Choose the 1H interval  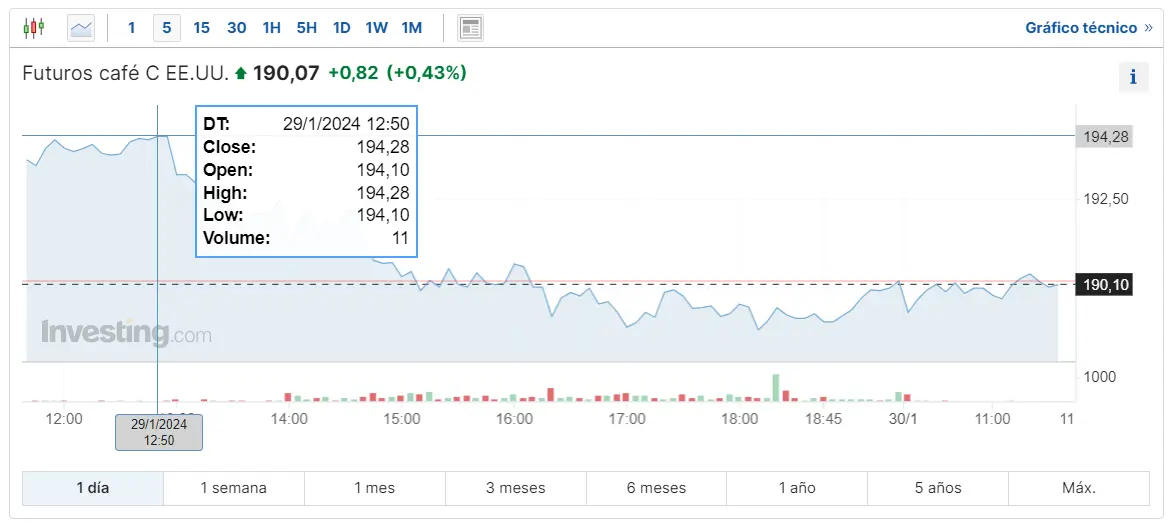(272, 28)
